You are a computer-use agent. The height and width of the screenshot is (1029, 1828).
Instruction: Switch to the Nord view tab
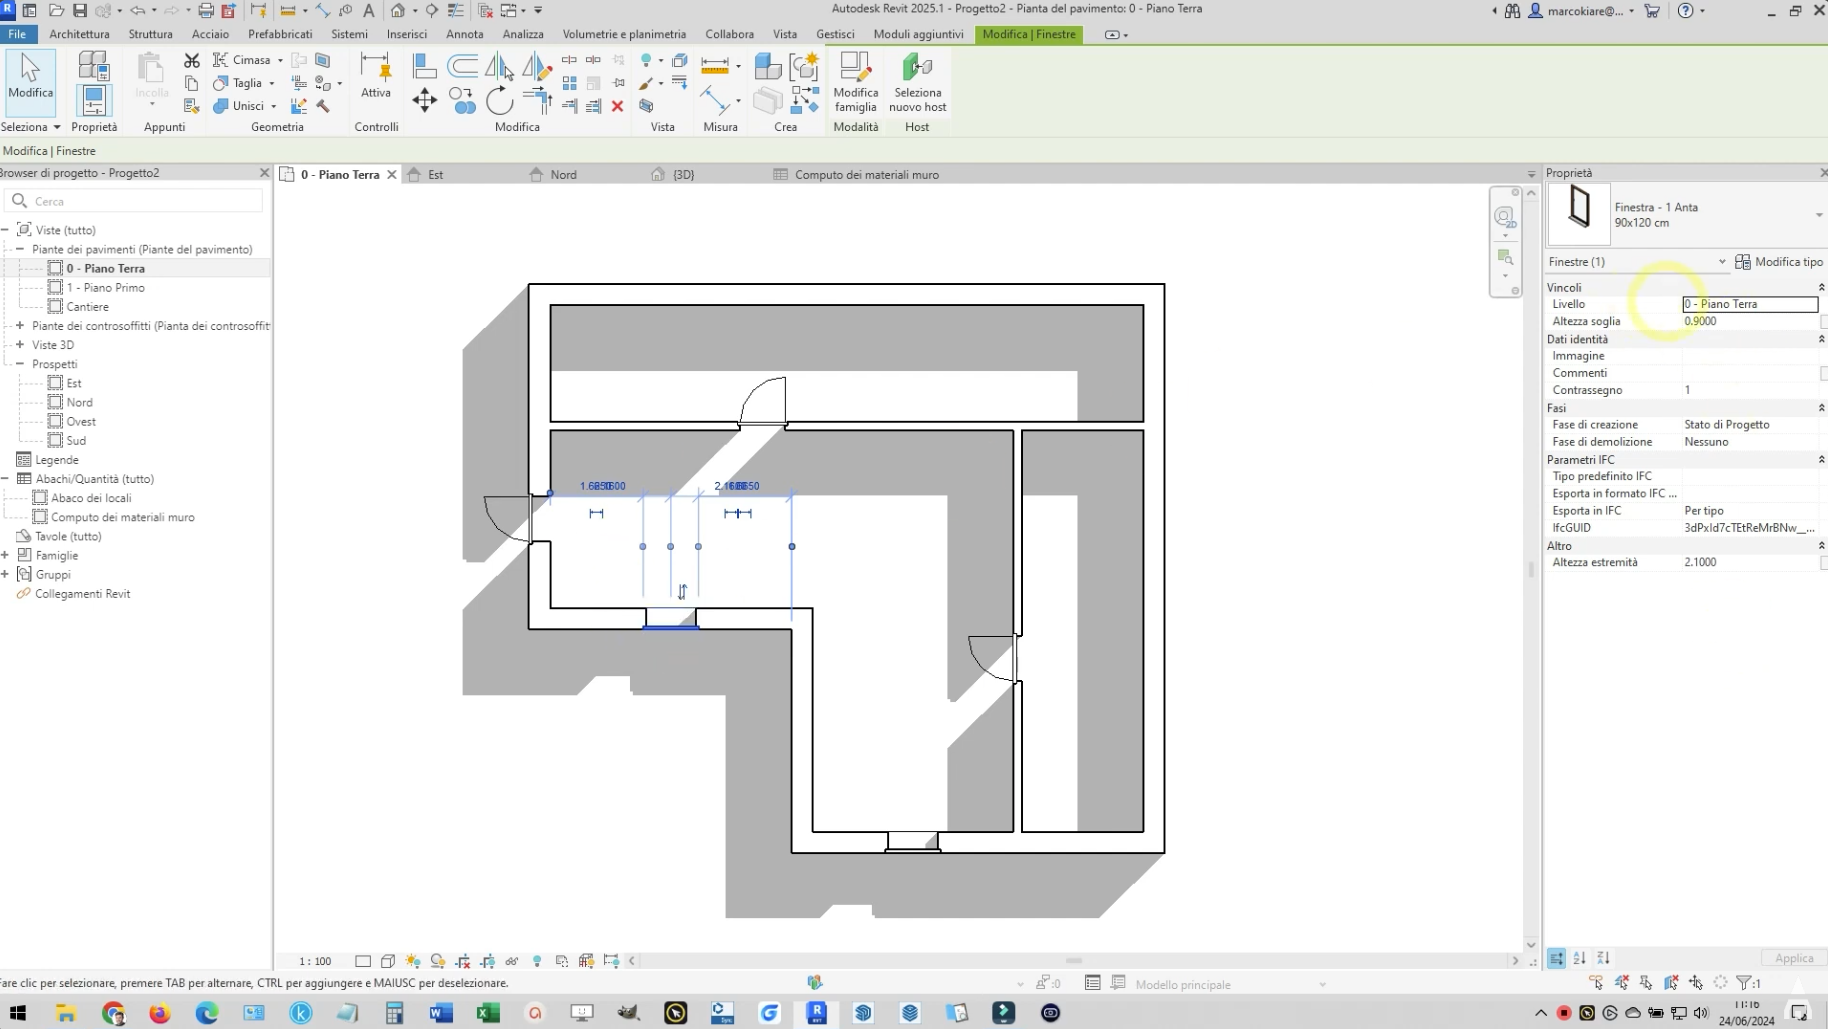[563, 174]
